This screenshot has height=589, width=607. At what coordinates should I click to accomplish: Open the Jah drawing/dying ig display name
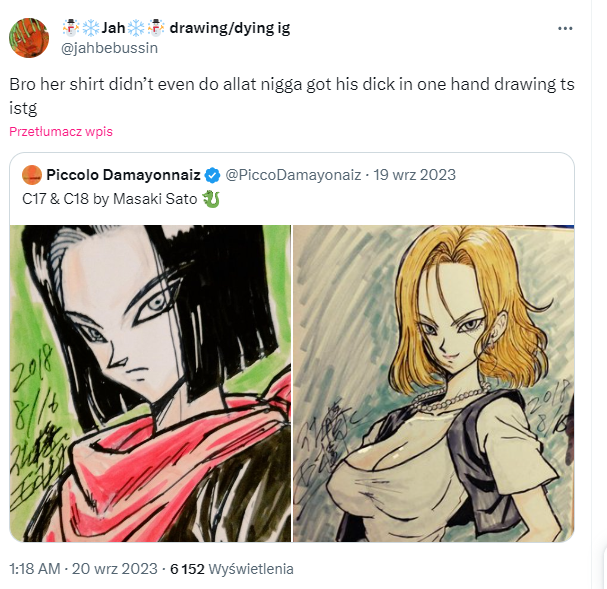click(x=176, y=28)
